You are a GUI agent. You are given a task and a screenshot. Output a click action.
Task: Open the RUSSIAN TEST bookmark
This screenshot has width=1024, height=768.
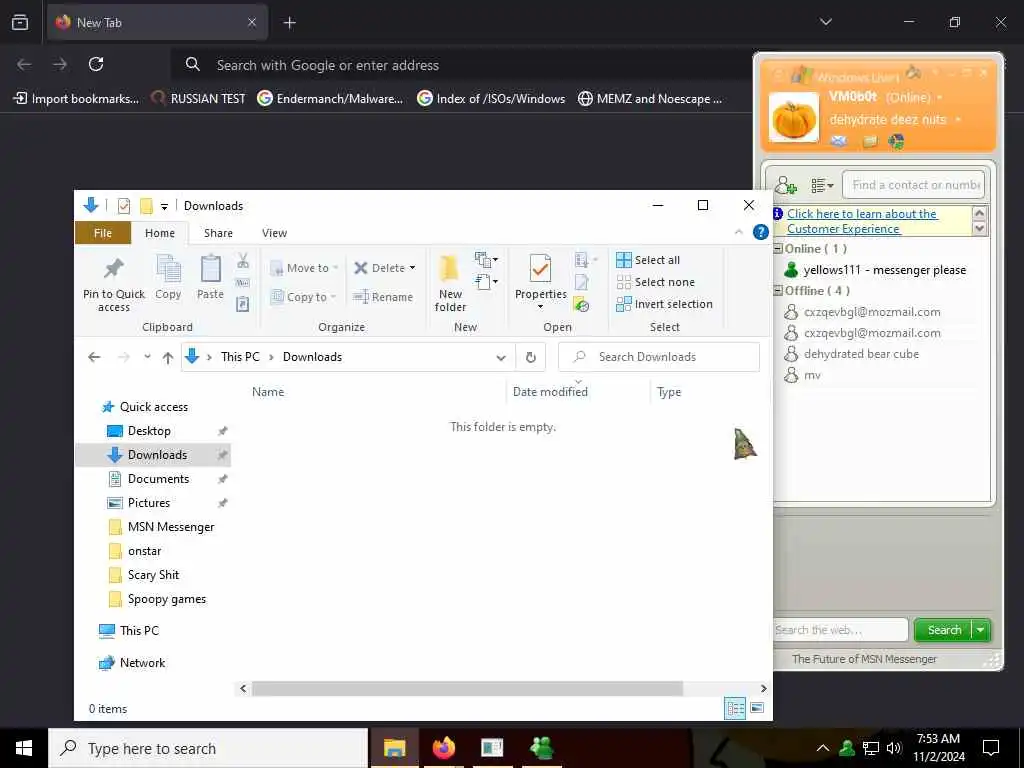pos(198,99)
